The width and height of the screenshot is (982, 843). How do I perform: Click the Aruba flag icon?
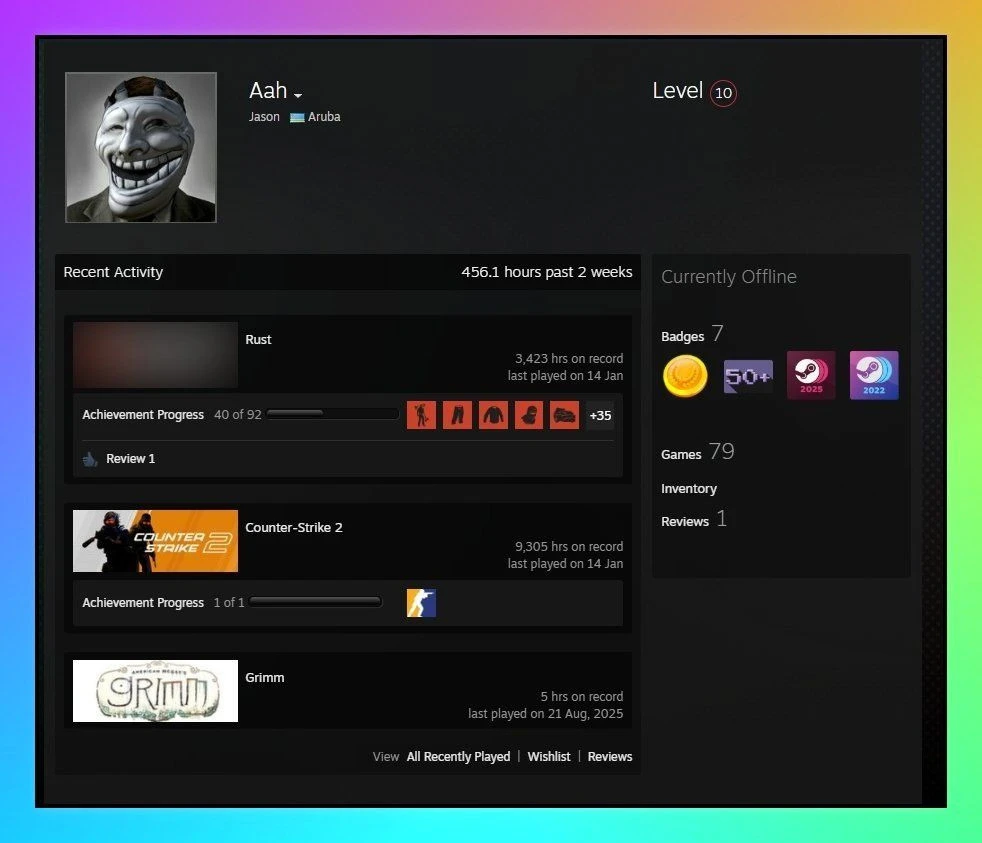[x=297, y=117]
